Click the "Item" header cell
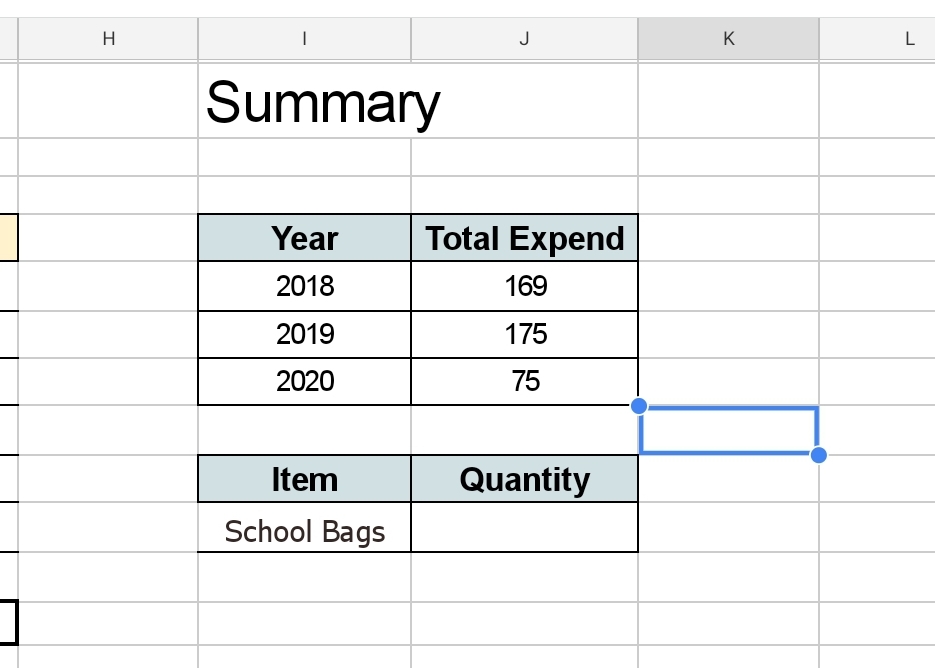 304,479
